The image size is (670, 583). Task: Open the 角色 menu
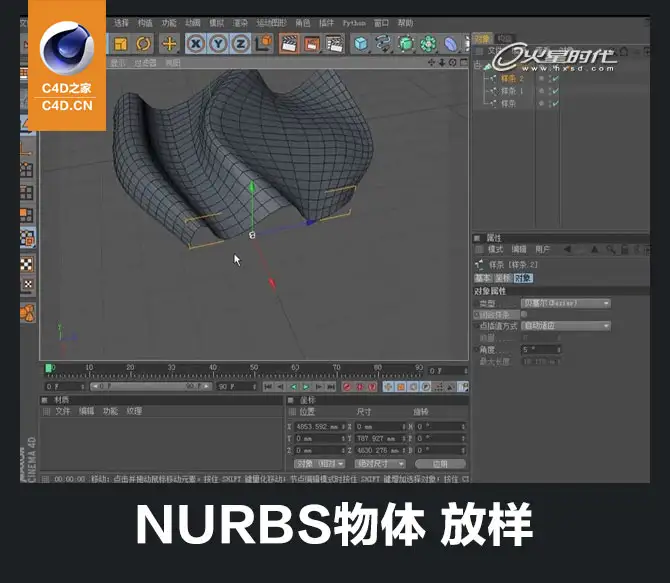tap(303, 23)
